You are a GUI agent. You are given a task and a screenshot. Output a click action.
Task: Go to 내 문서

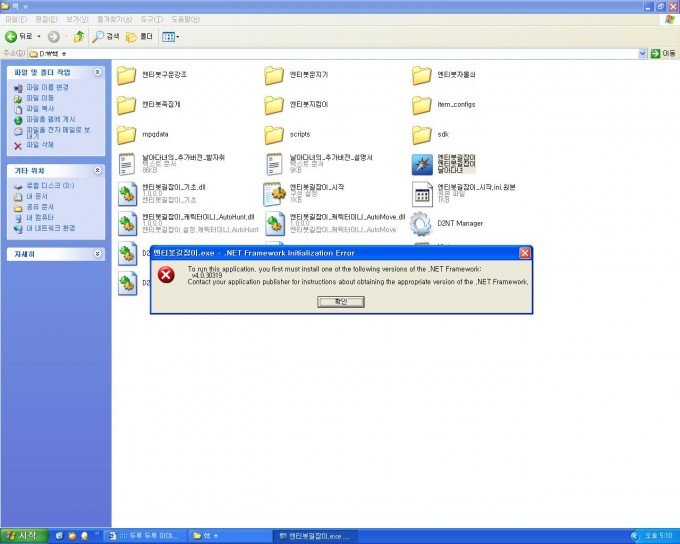[36, 197]
